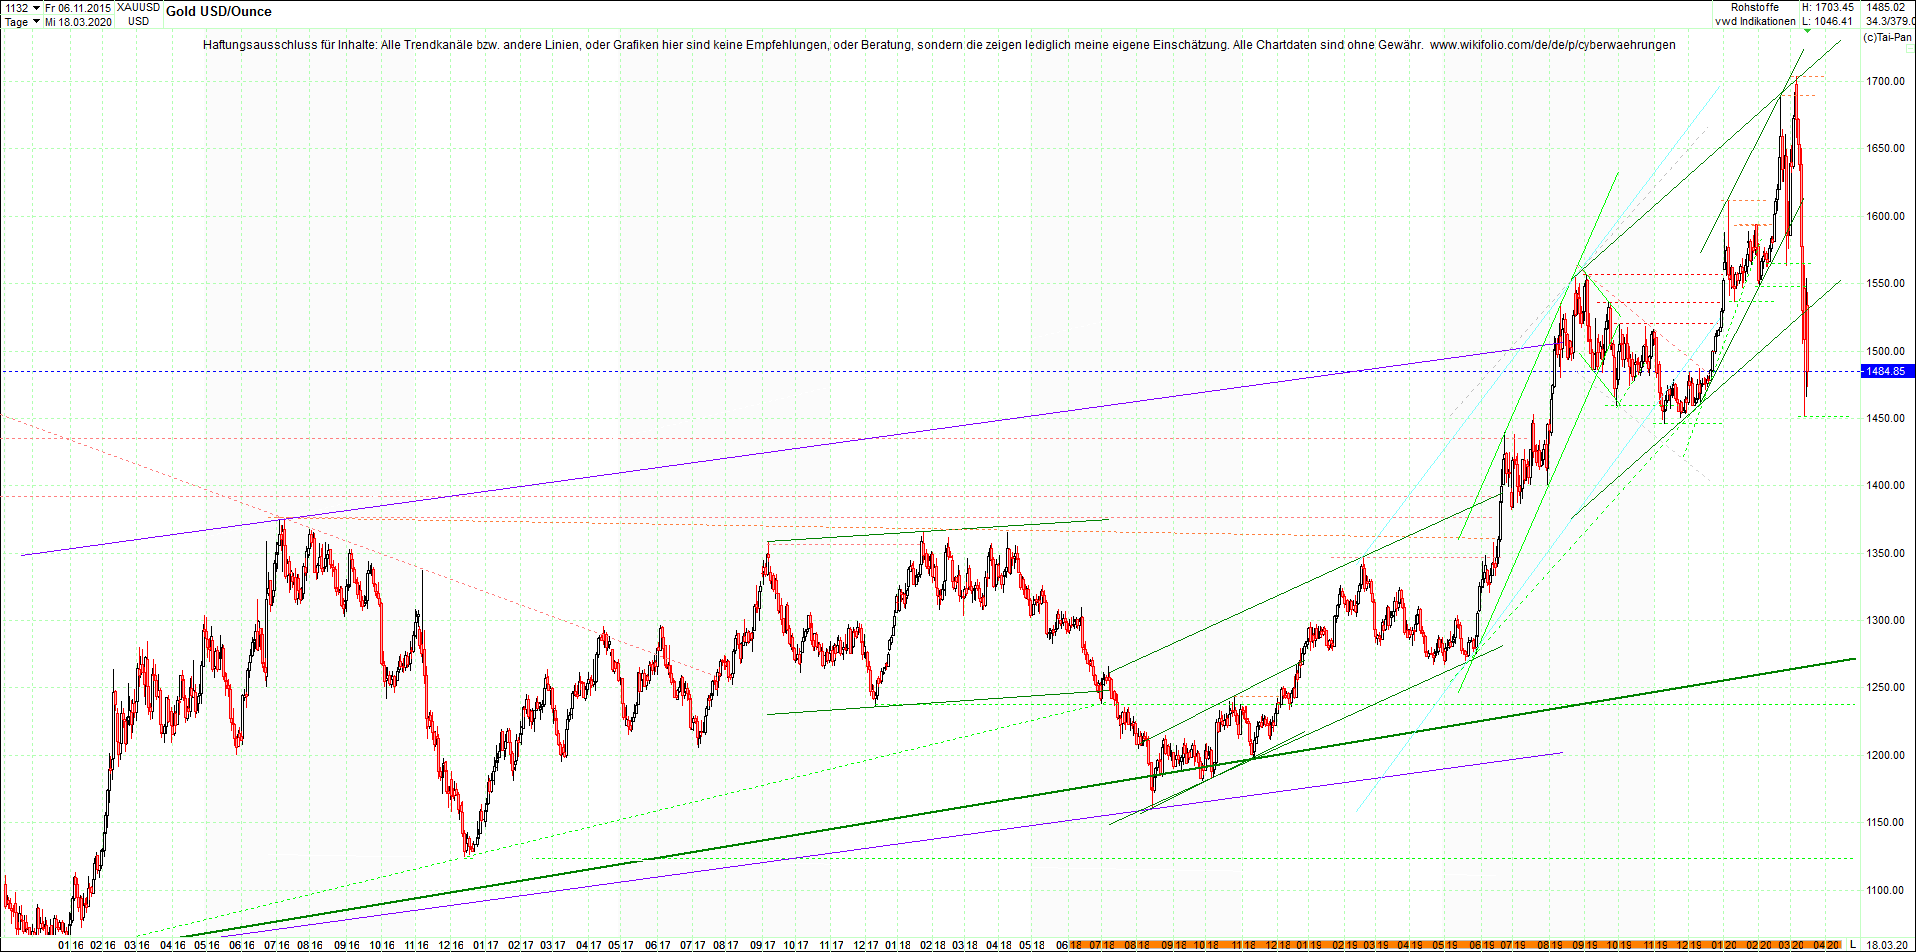Viewport: 1916px width, 952px height.
Task: Click the 1100.00 price axis label
Action: coord(1885,890)
